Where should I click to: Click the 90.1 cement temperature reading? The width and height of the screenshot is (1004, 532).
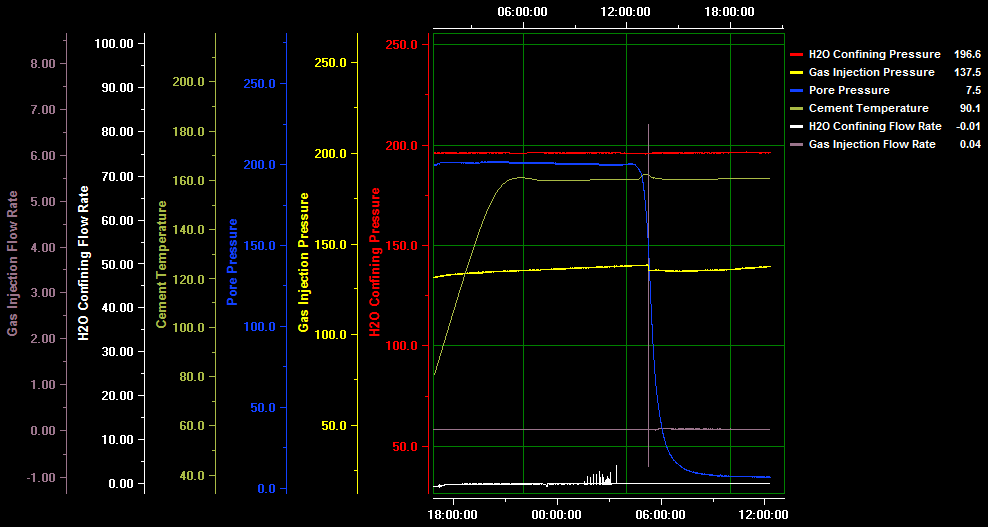pos(969,108)
